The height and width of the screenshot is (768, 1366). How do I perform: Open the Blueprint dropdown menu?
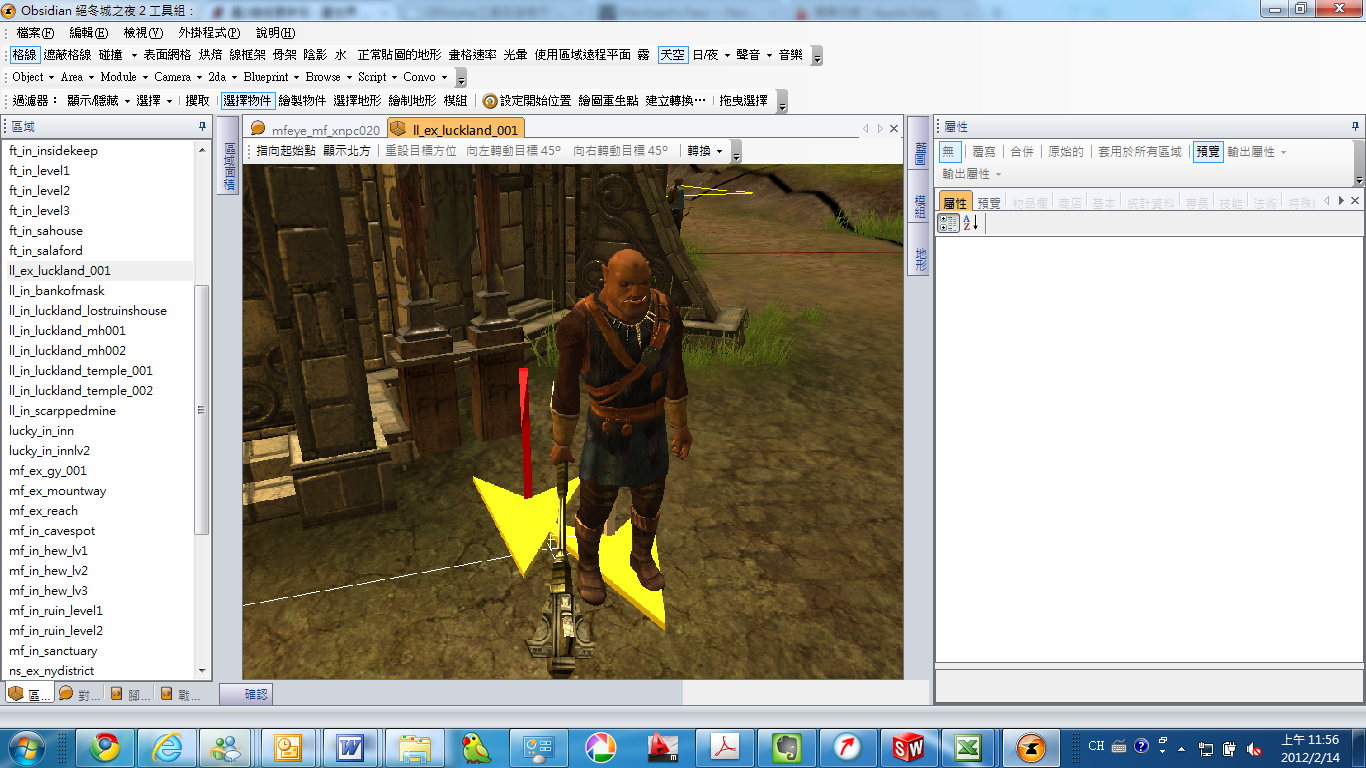pos(271,77)
